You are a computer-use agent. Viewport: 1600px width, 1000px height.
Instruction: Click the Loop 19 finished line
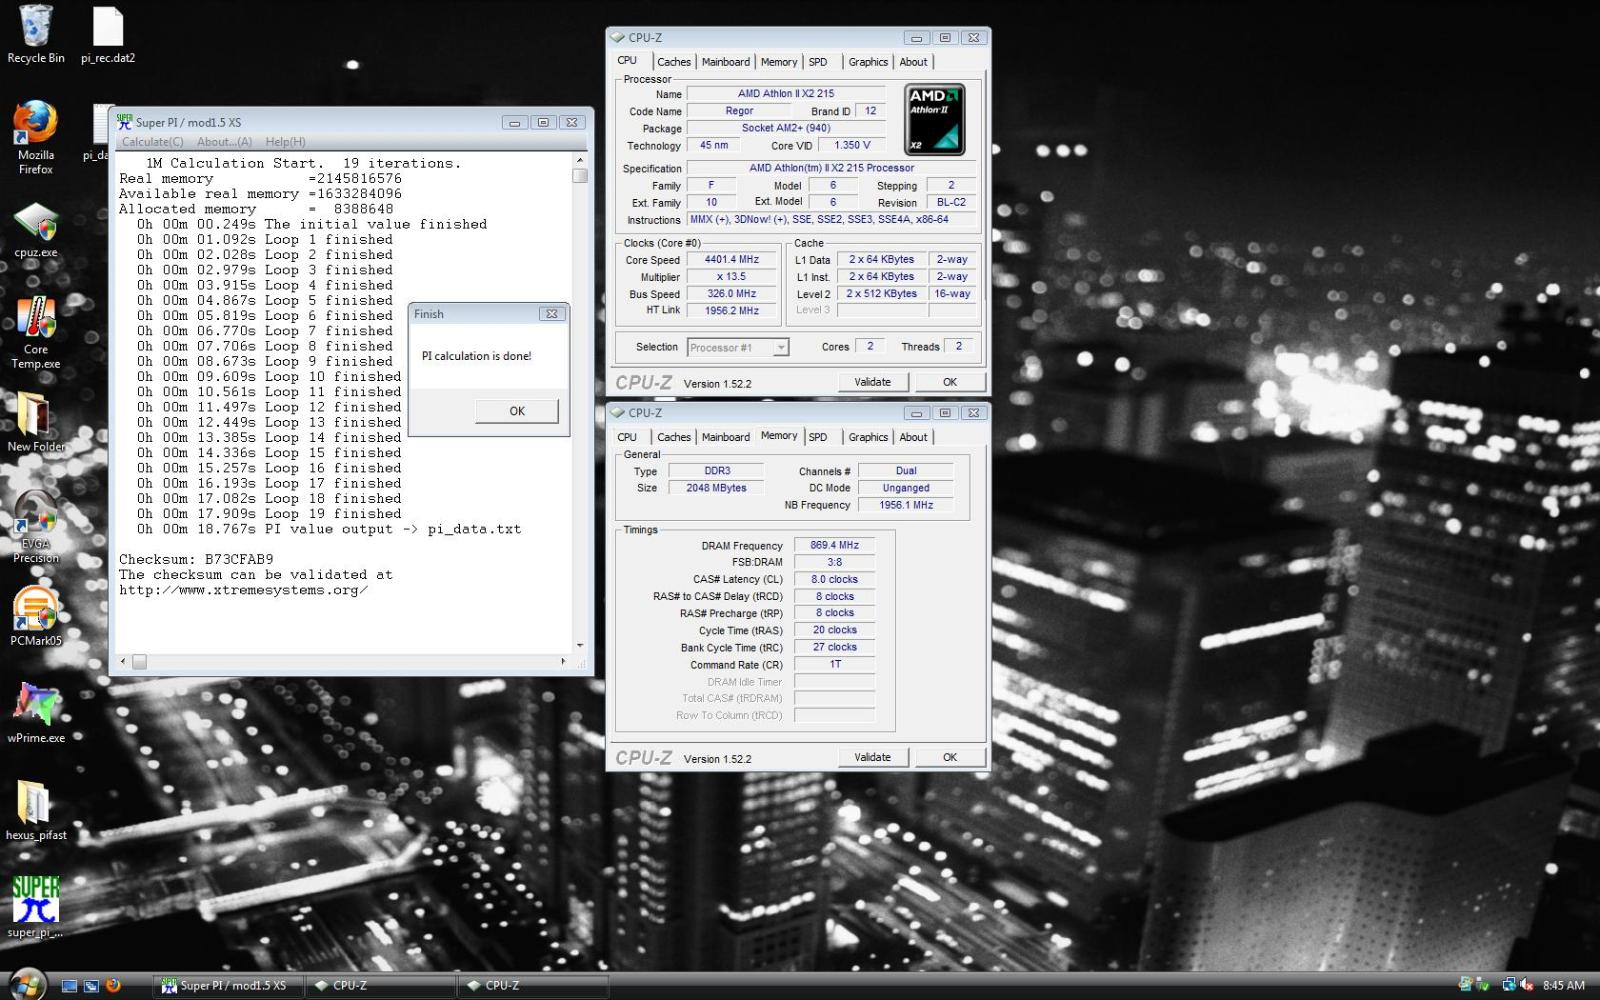point(269,514)
